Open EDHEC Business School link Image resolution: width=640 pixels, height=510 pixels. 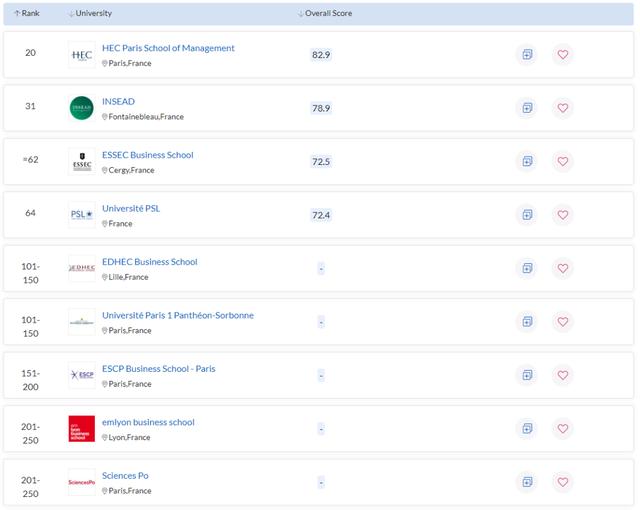click(150, 262)
